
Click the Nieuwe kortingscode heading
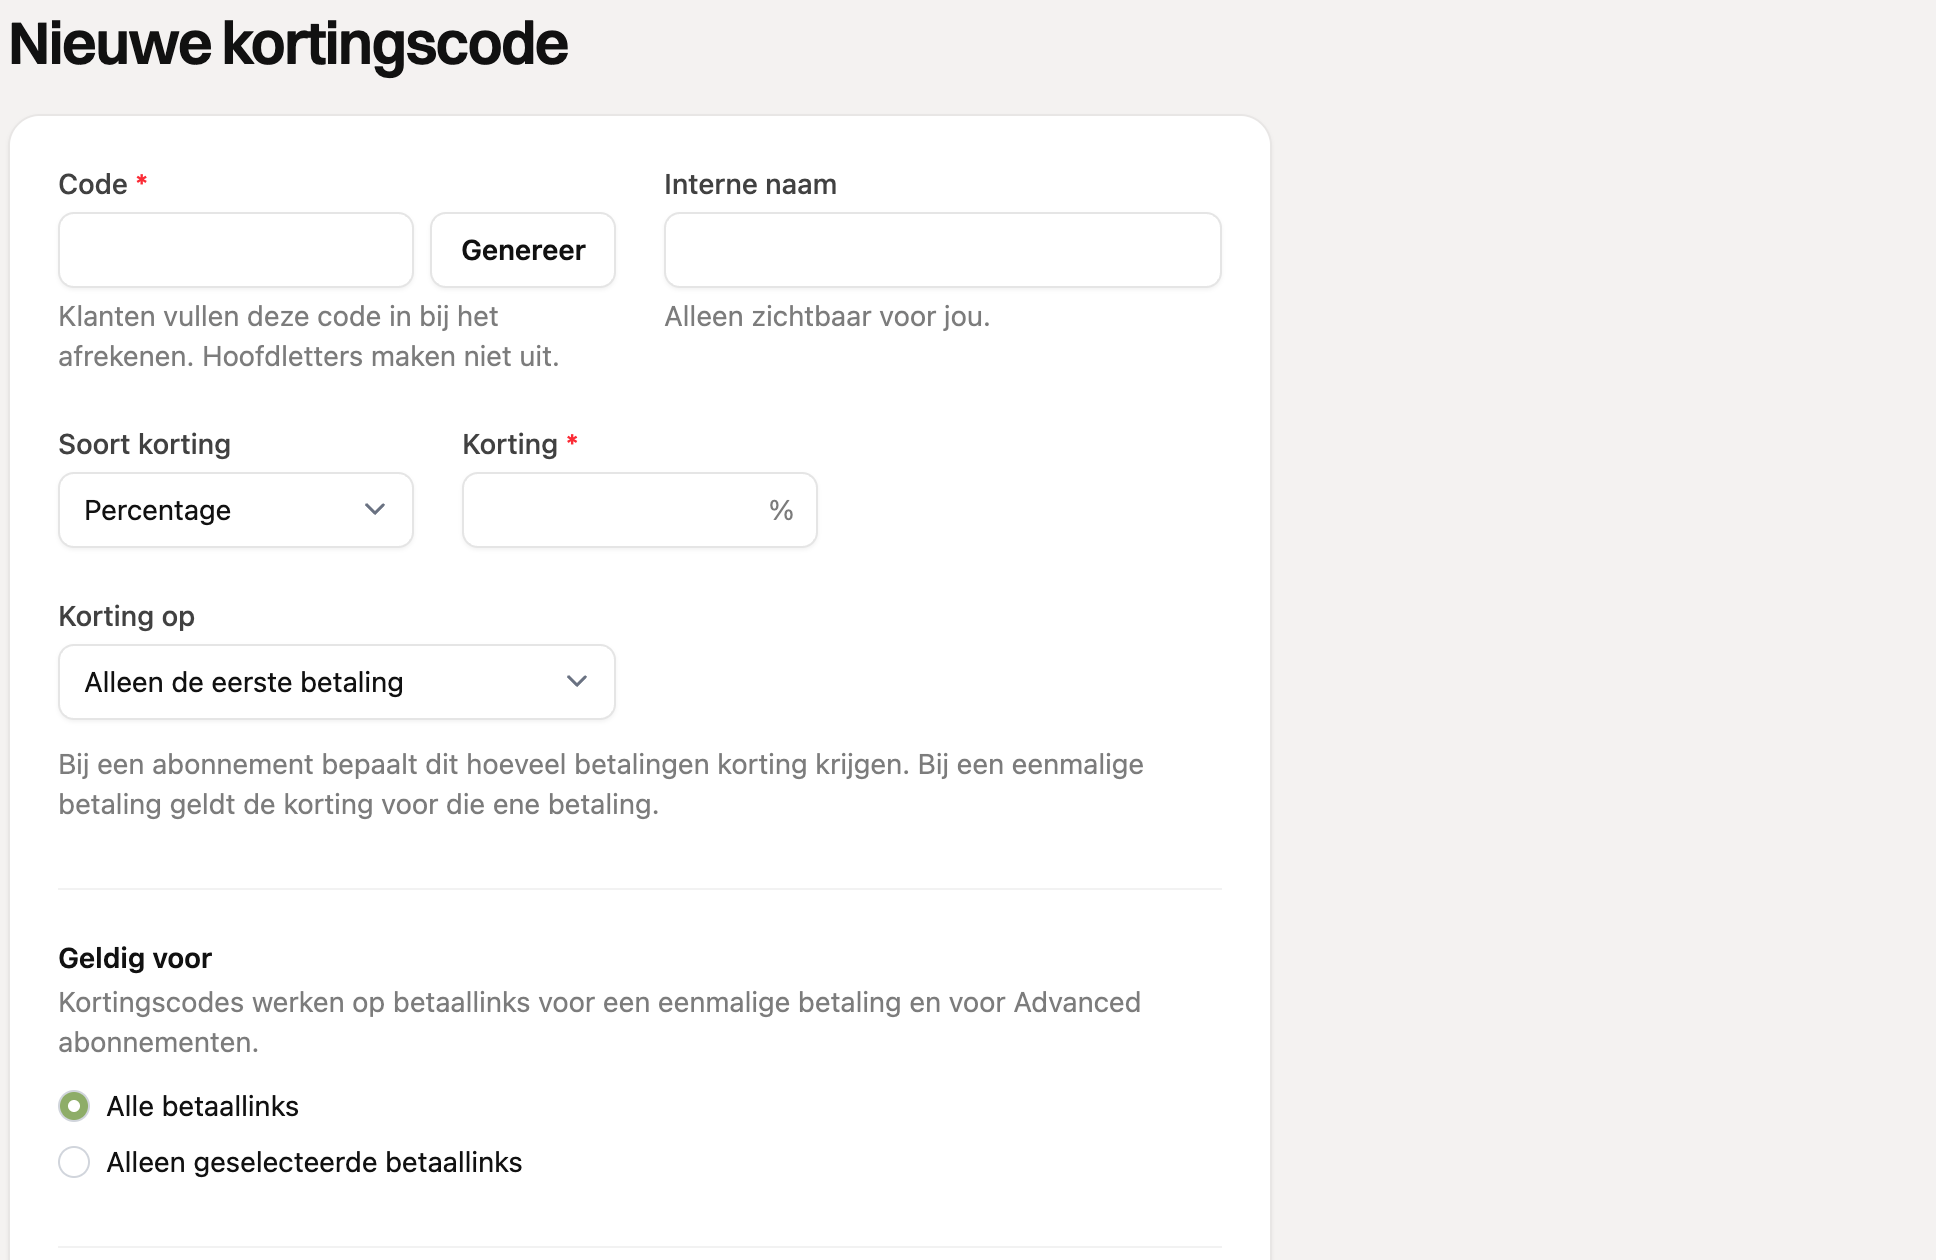click(288, 44)
